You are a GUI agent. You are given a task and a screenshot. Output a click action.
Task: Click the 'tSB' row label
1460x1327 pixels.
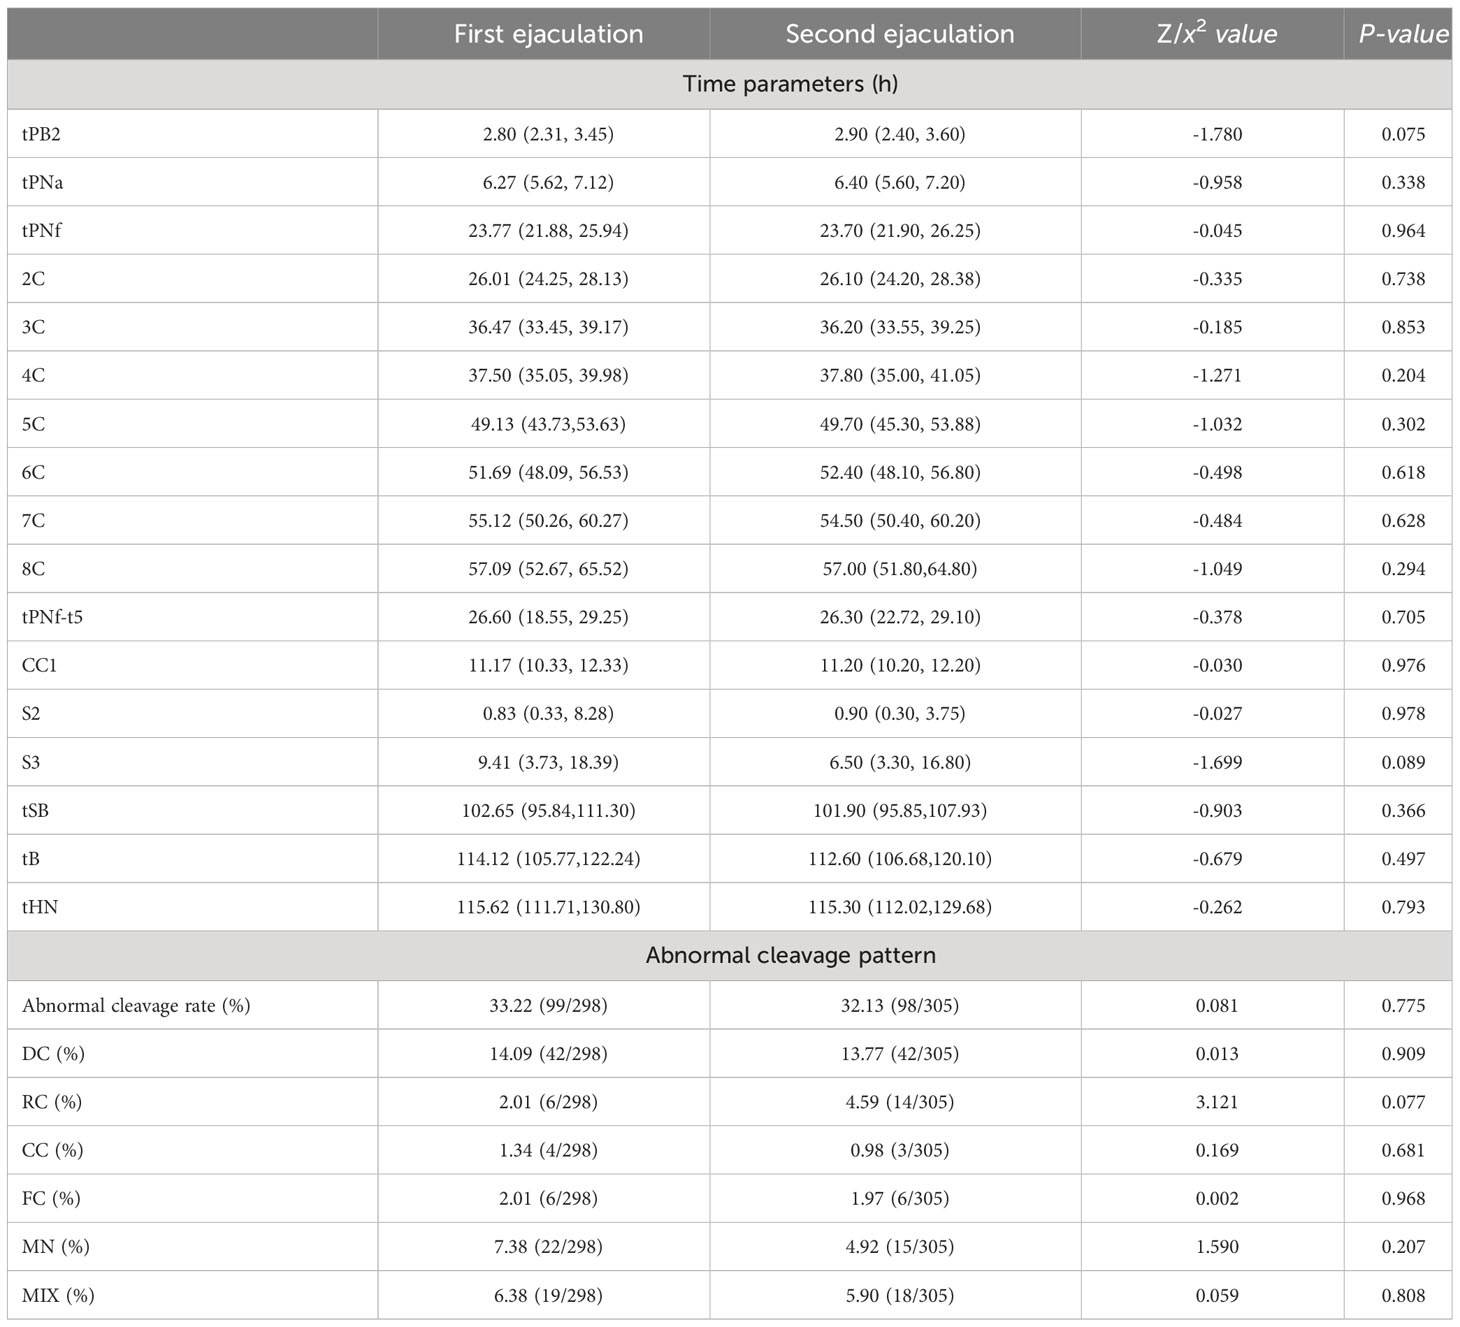pos(35,811)
